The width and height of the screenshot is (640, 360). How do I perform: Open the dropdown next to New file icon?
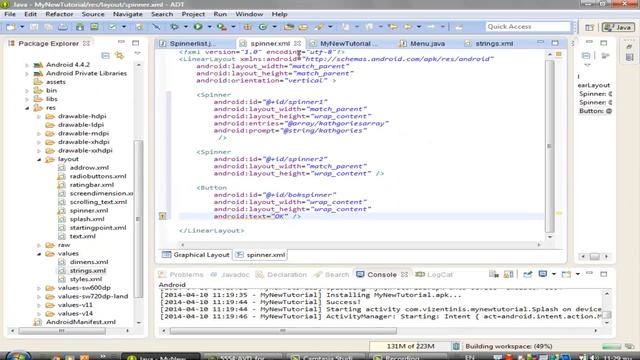[x=22, y=27]
